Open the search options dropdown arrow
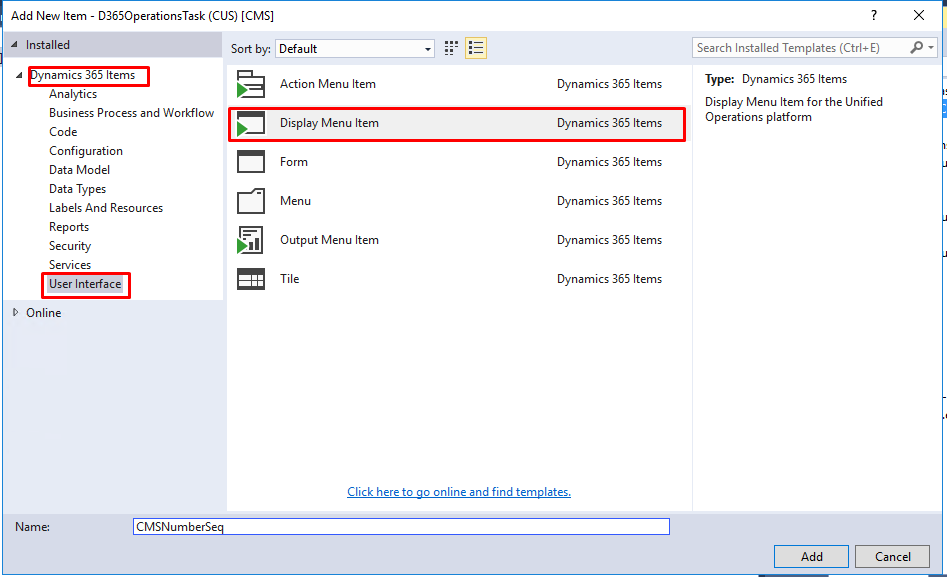Image resolution: width=947 pixels, height=577 pixels. [931, 48]
